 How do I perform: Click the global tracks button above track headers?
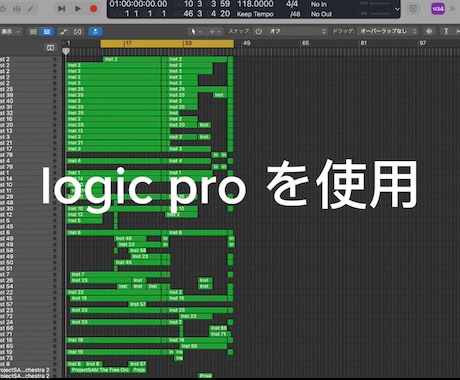(x=50, y=48)
